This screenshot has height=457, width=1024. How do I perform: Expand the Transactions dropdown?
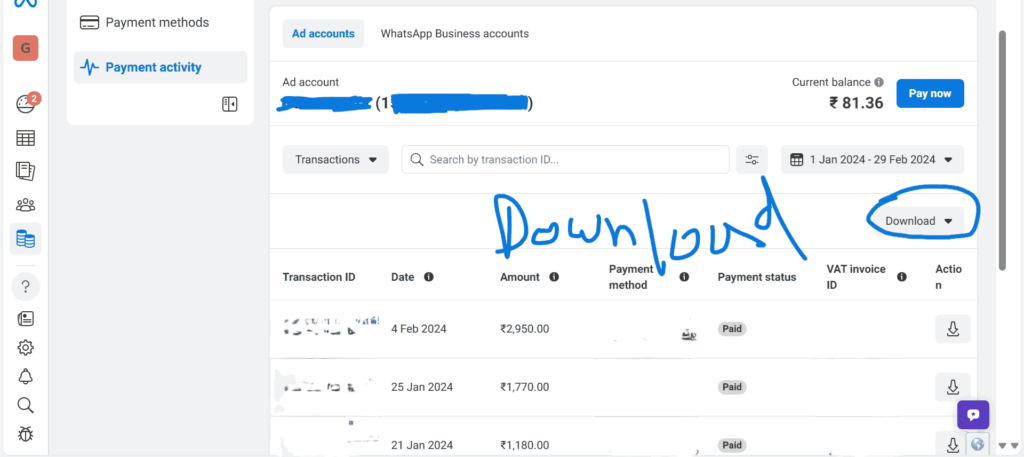(335, 159)
